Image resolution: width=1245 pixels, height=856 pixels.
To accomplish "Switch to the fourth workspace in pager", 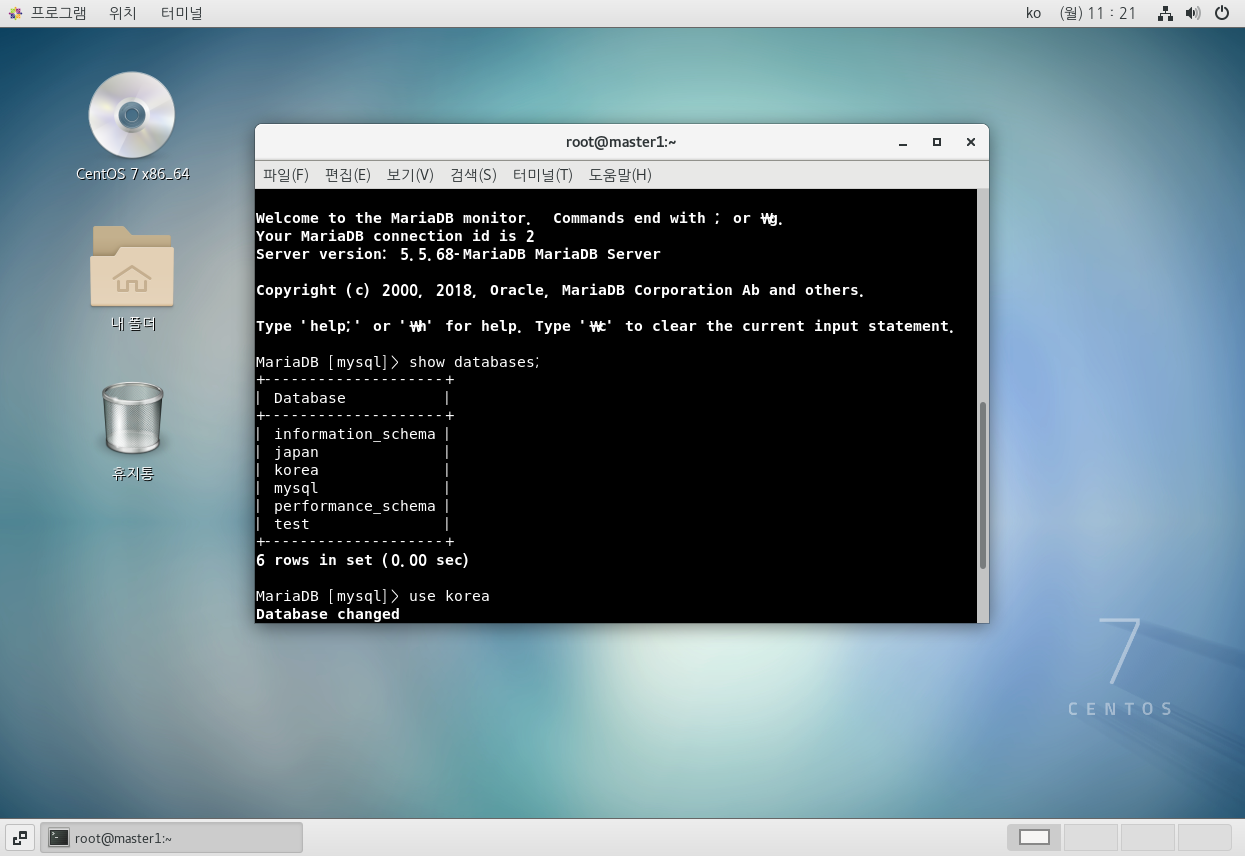I will 1205,837.
